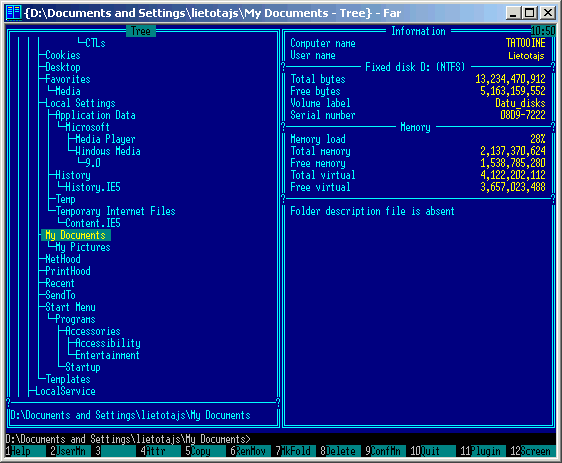This screenshot has height=463, width=562.
Task: Click the 2 UserMn function key
Action: tap(71, 451)
